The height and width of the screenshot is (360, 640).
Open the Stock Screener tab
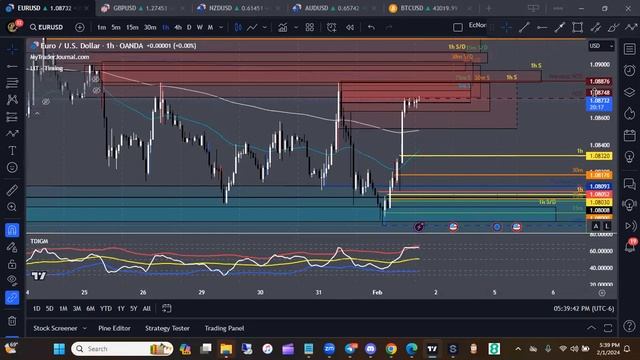pos(55,328)
